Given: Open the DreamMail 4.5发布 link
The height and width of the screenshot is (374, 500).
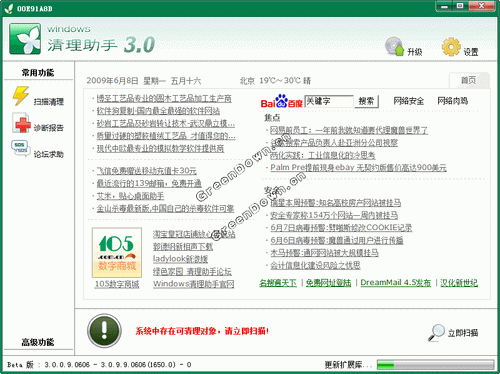Looking at the screenshot, I should pyautogui.click(x=396, y=283).
